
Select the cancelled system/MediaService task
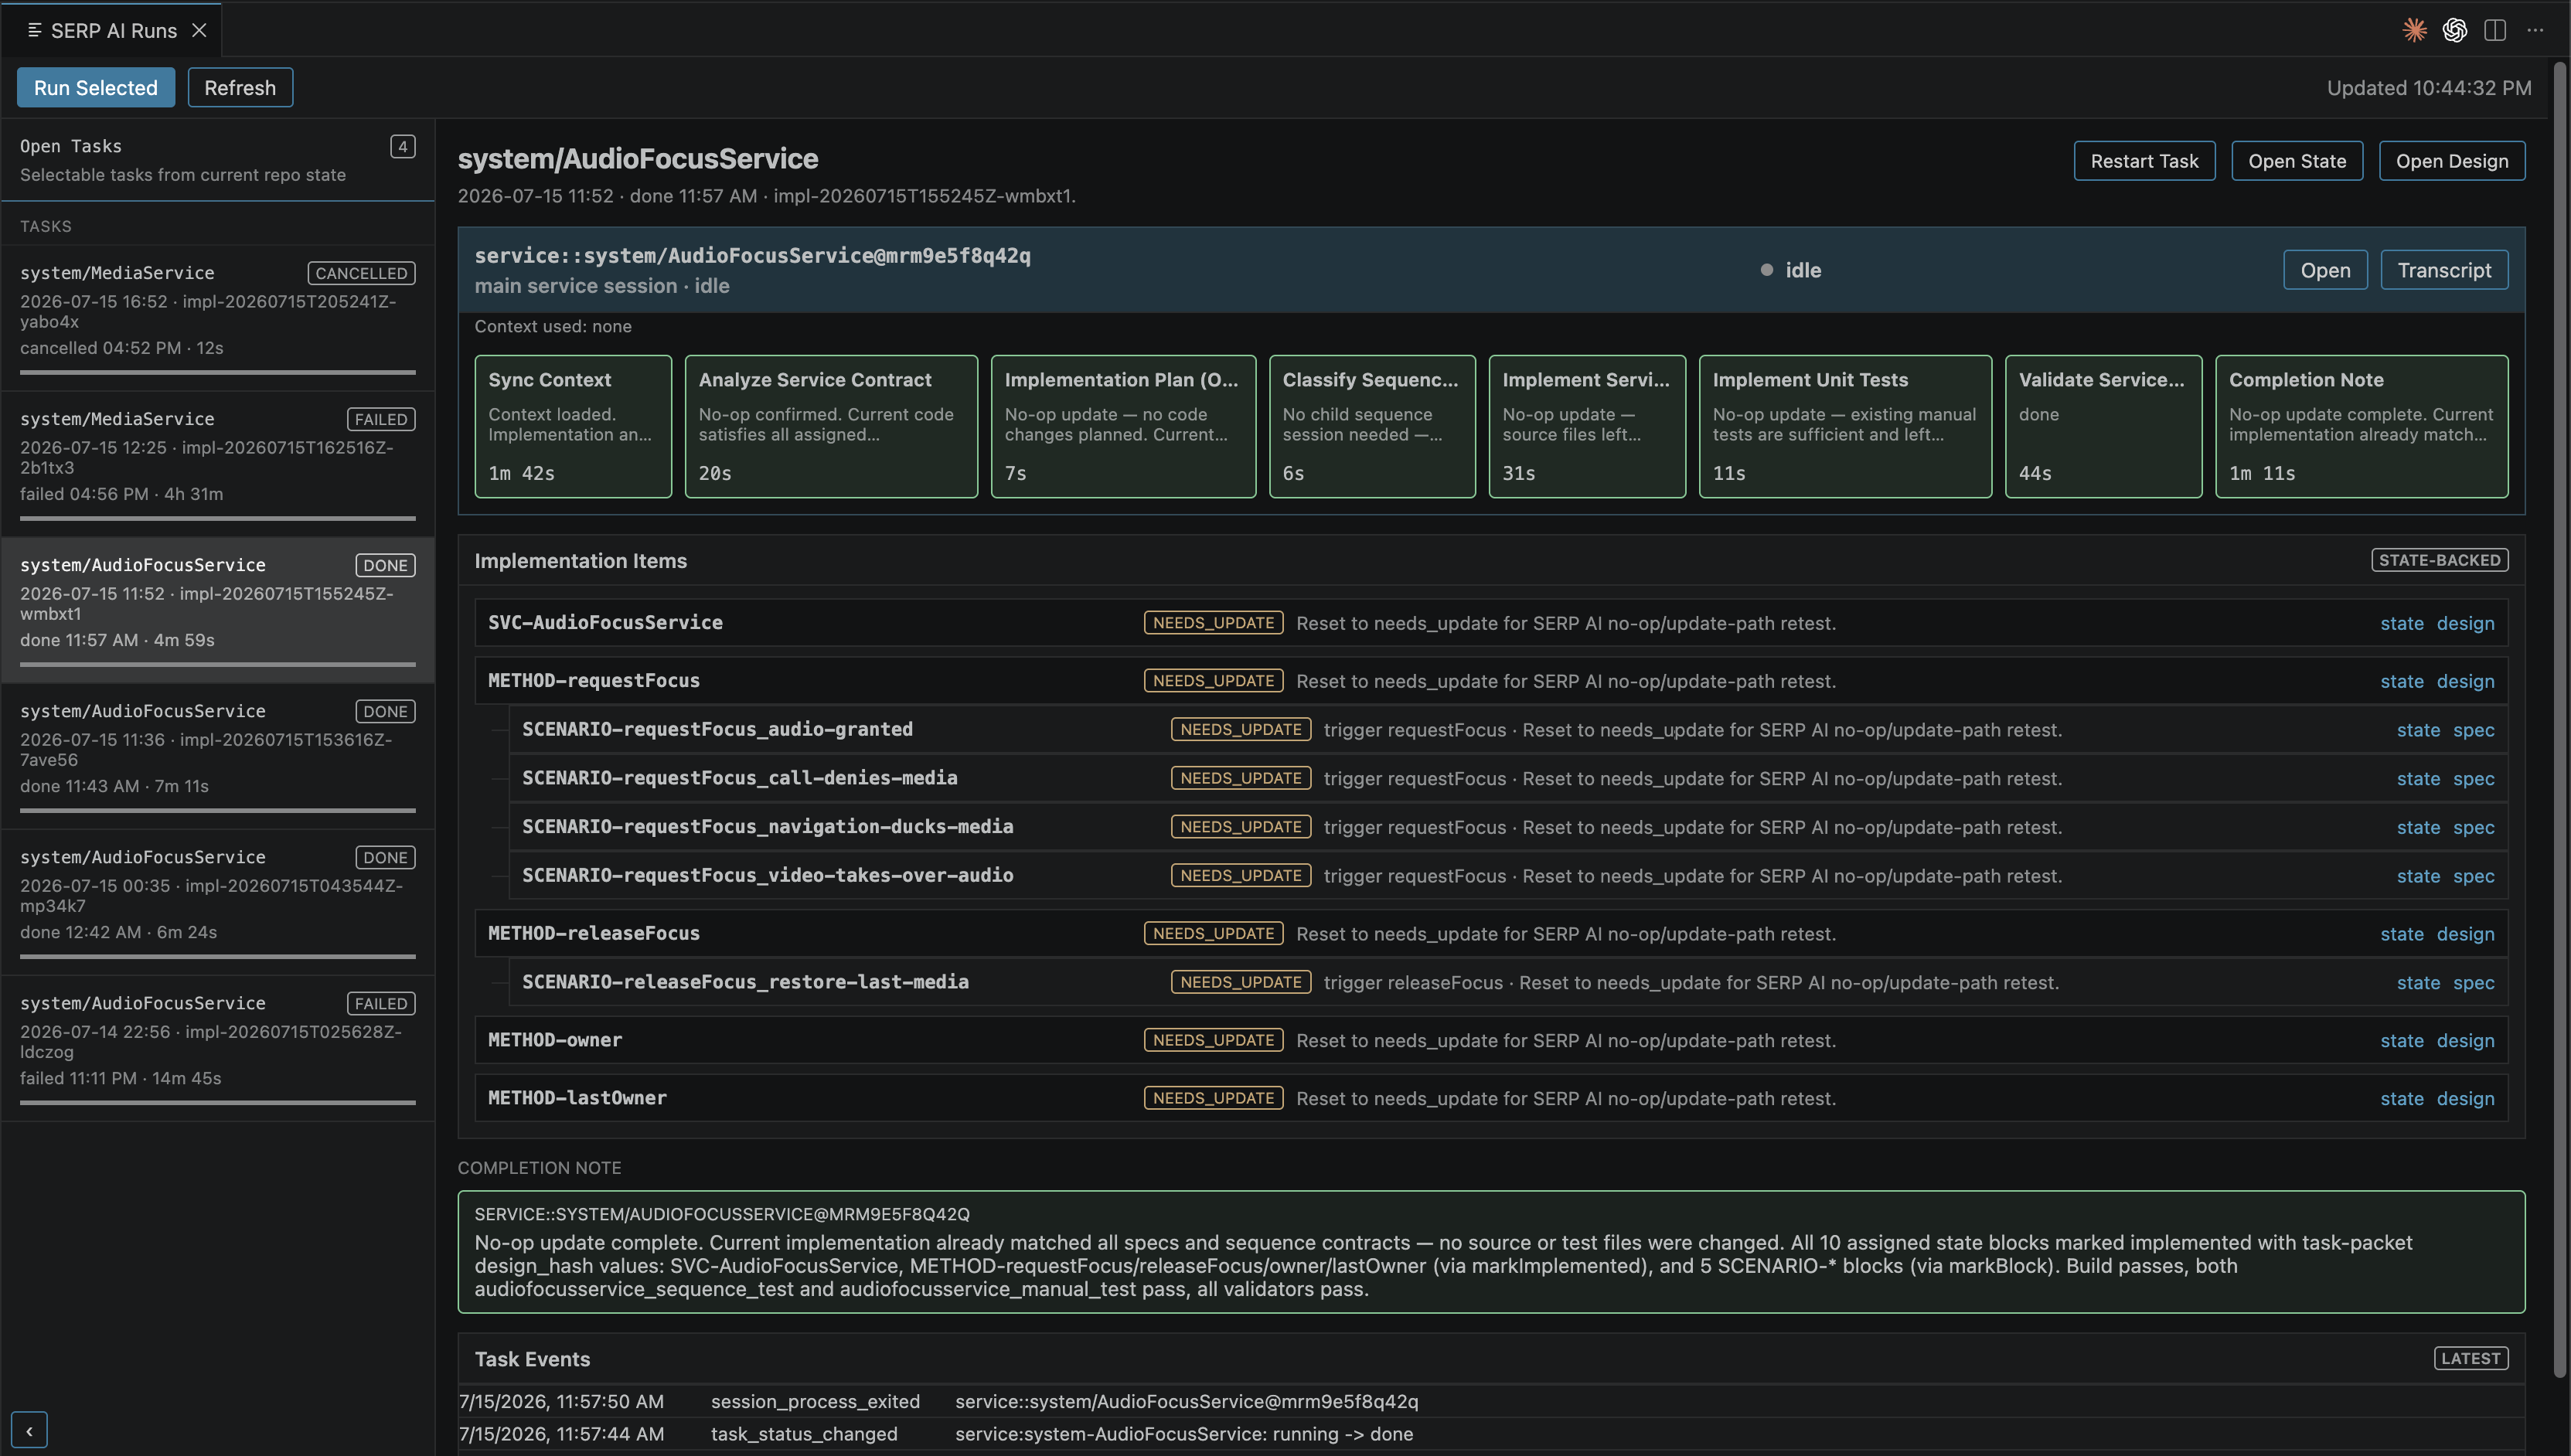tap(217, 318)
